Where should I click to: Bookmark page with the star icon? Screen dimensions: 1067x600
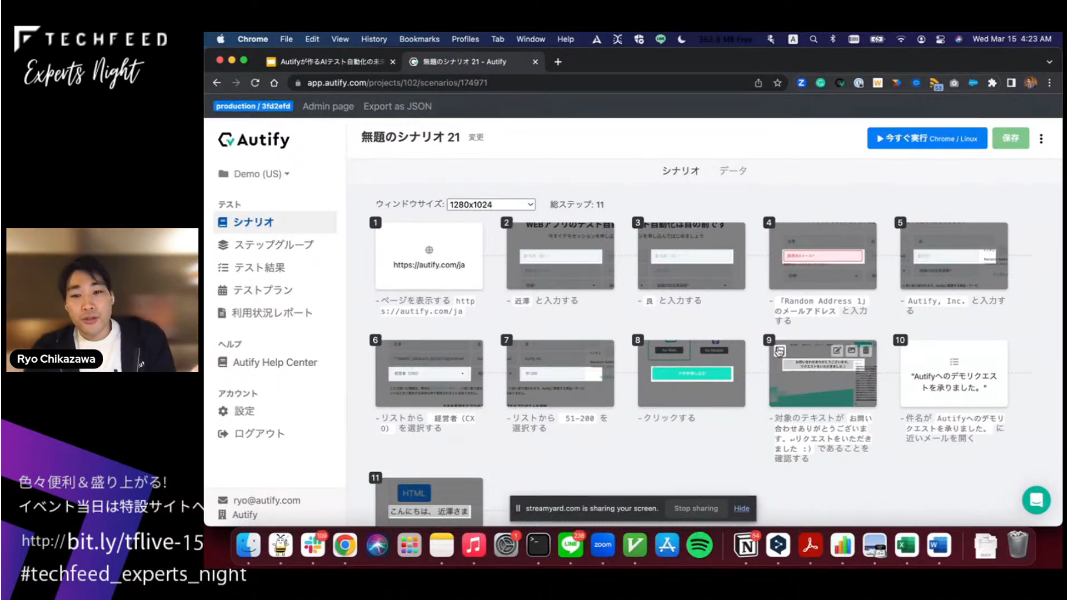point(777,82)
